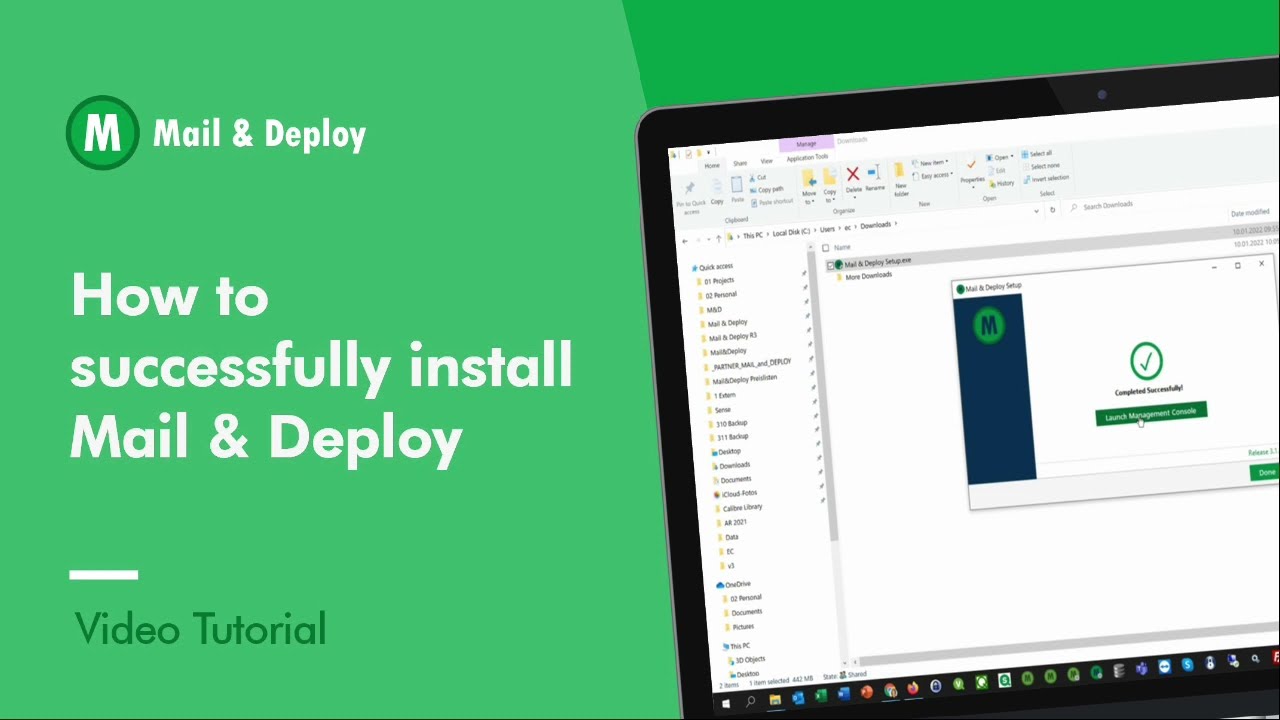This screenshot has width=1280, height=720.
Task: Expand the New item dropdown
Action: tap(929, 163)
